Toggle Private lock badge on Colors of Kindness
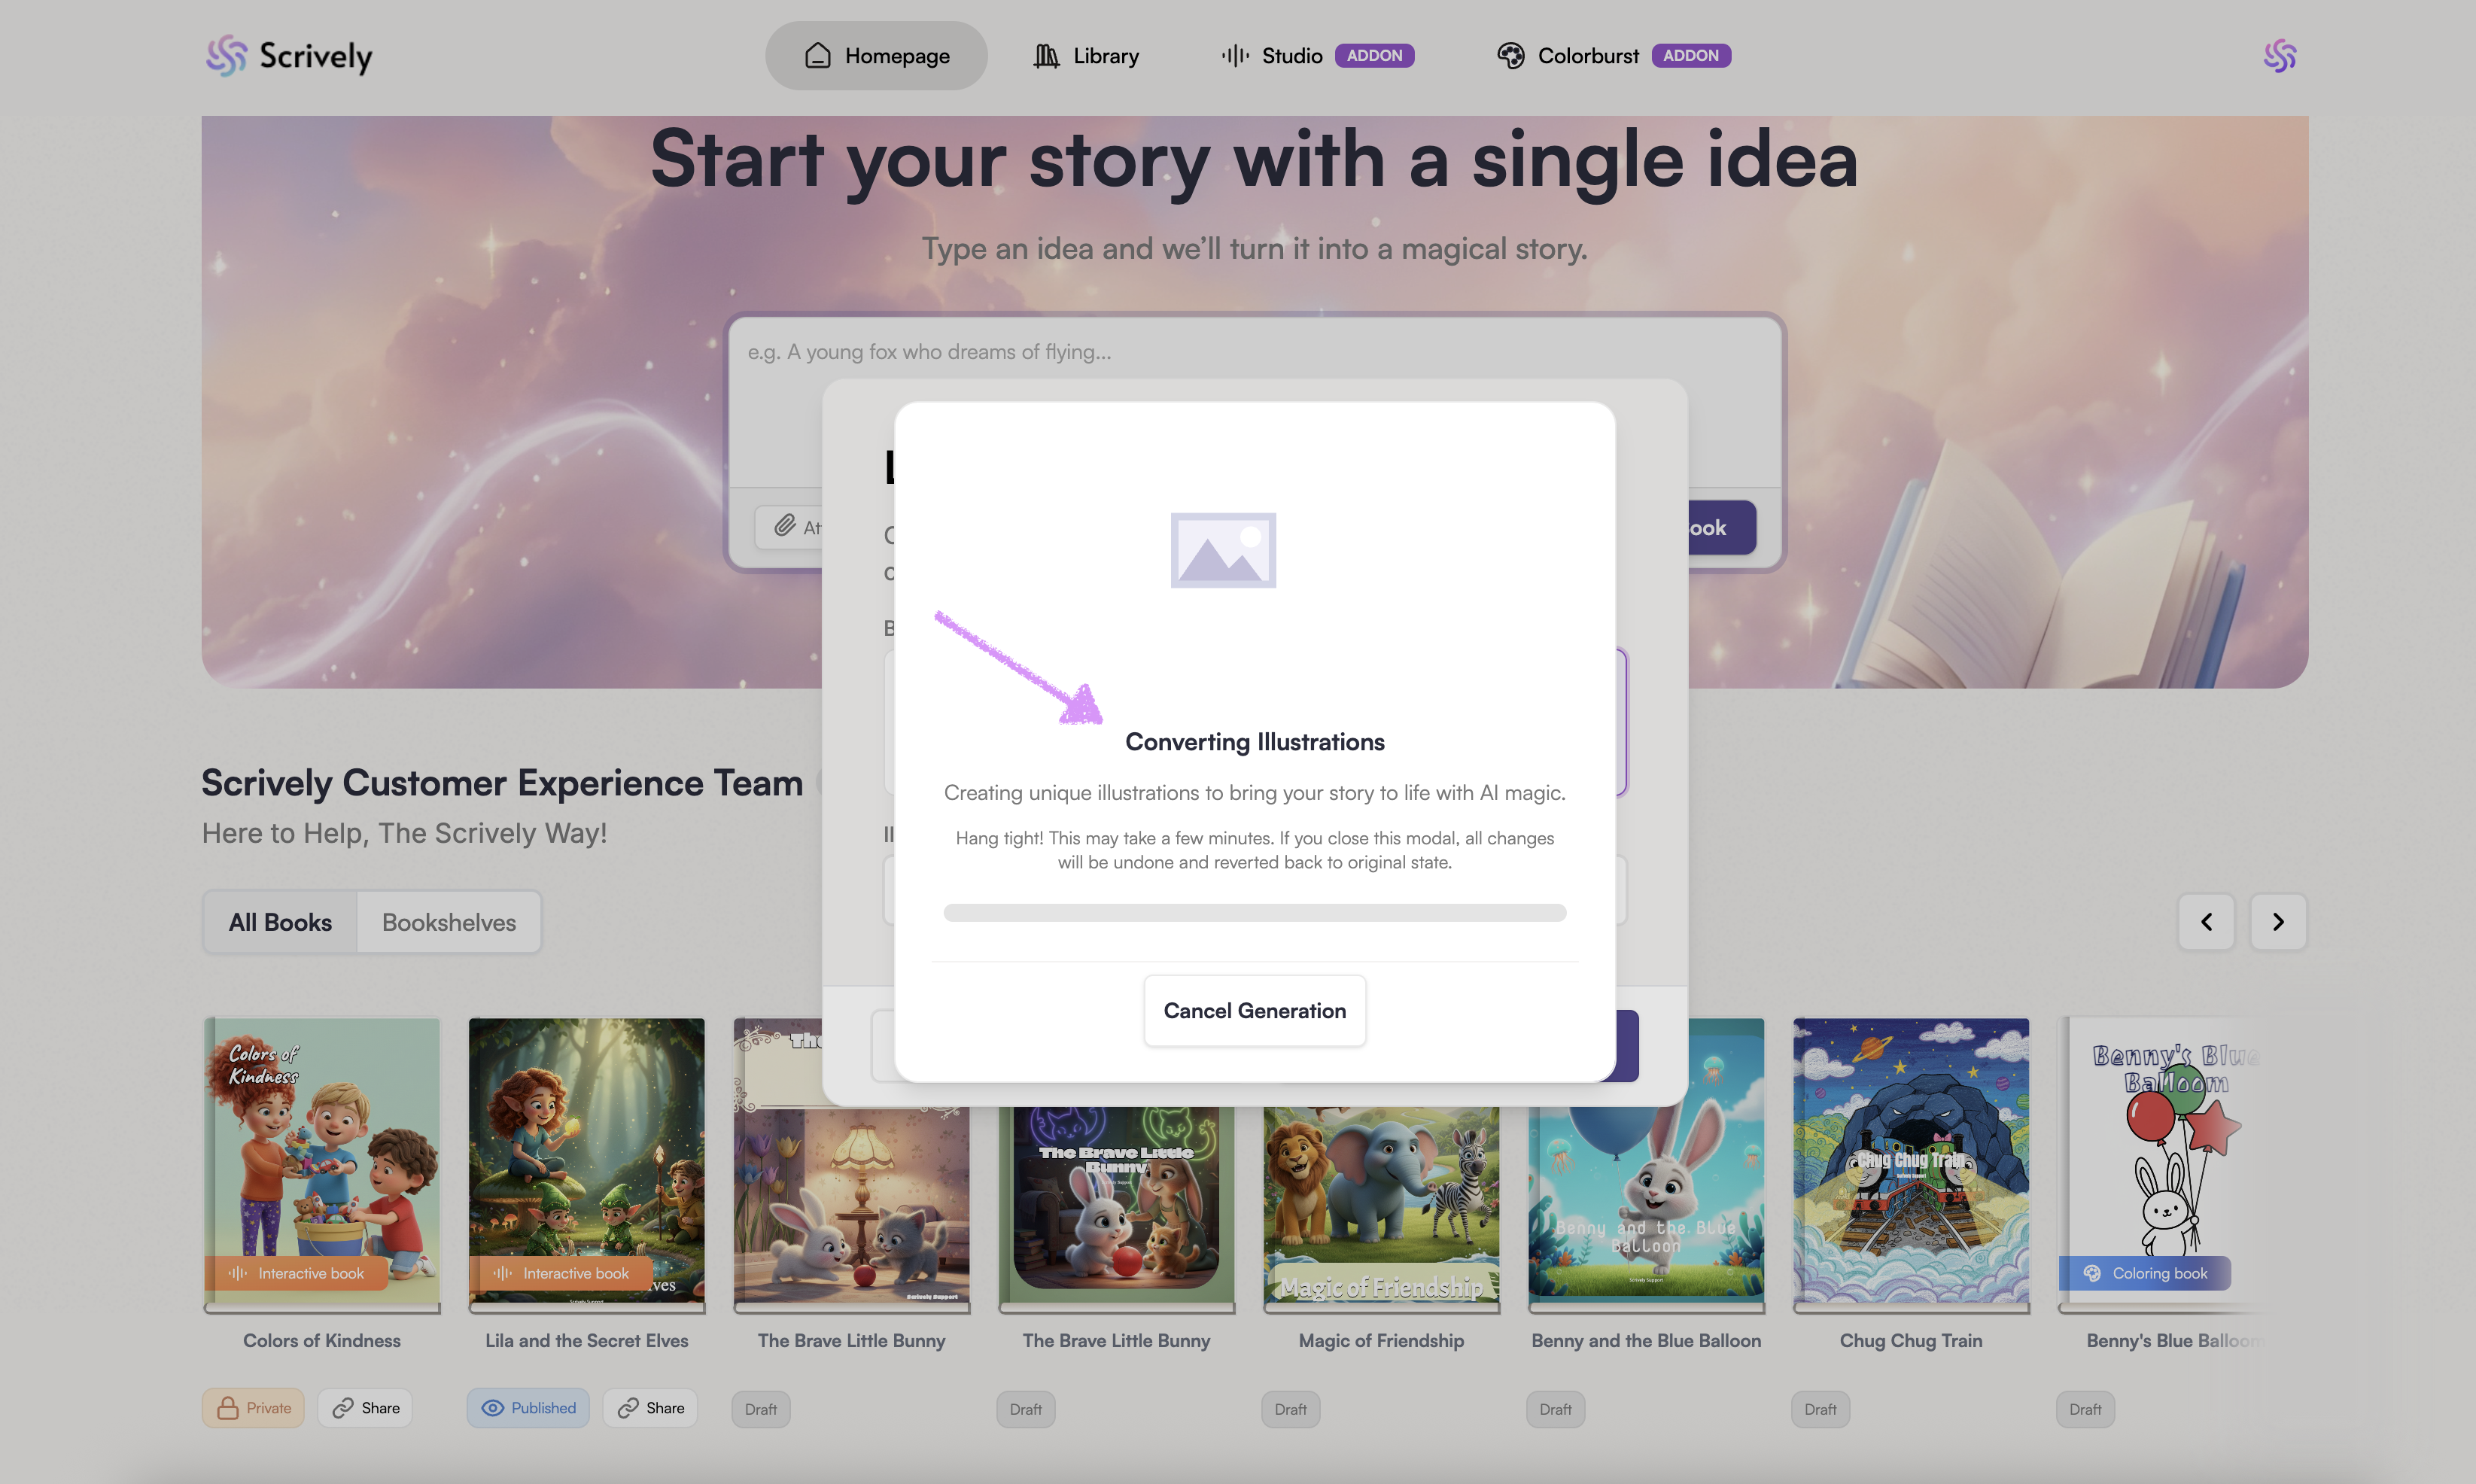2476x1484 pixels. click(x=253, y=1408)
